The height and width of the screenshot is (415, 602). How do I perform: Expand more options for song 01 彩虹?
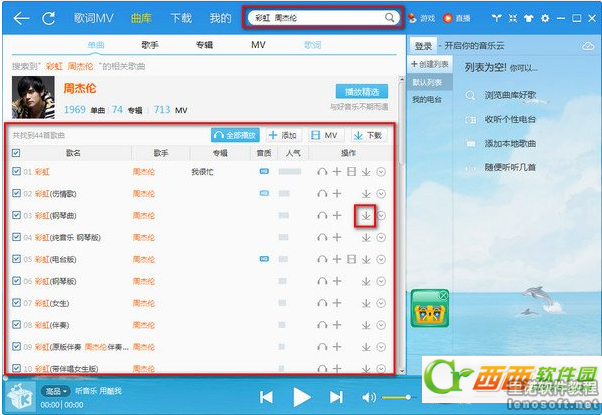coord(381,172)
